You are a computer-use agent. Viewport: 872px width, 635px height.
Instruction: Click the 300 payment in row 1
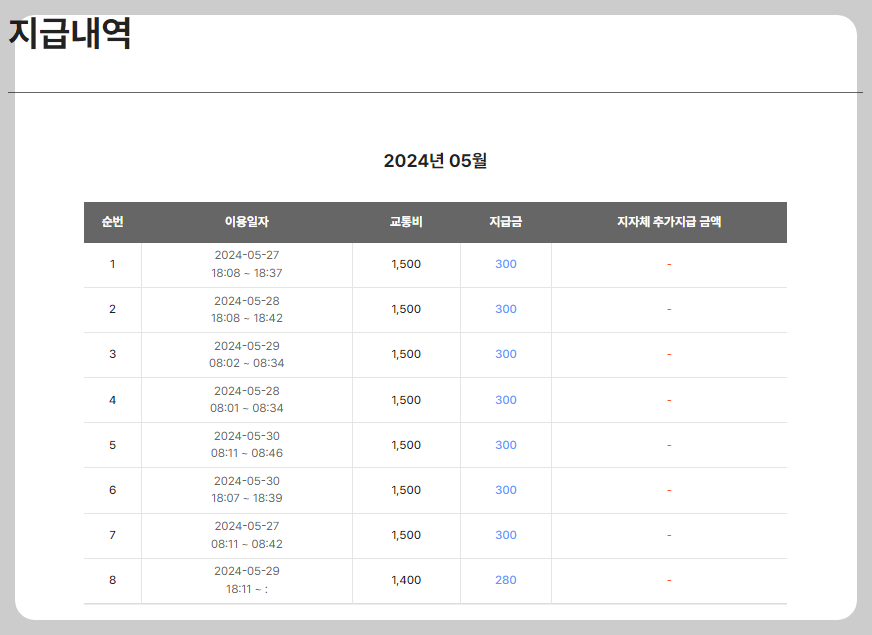[506, 264]
